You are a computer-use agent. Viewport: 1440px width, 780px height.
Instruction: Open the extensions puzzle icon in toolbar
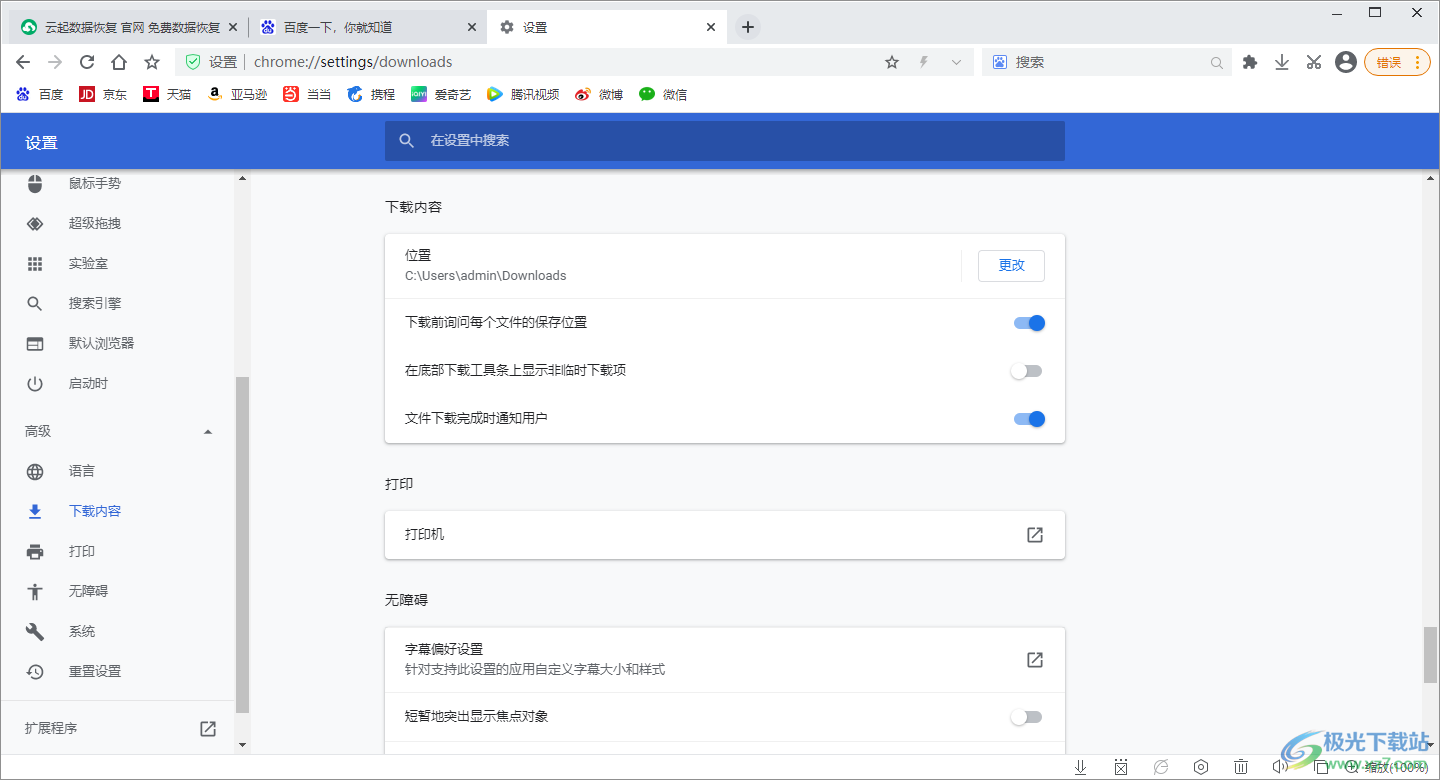tap(1250, 61)
